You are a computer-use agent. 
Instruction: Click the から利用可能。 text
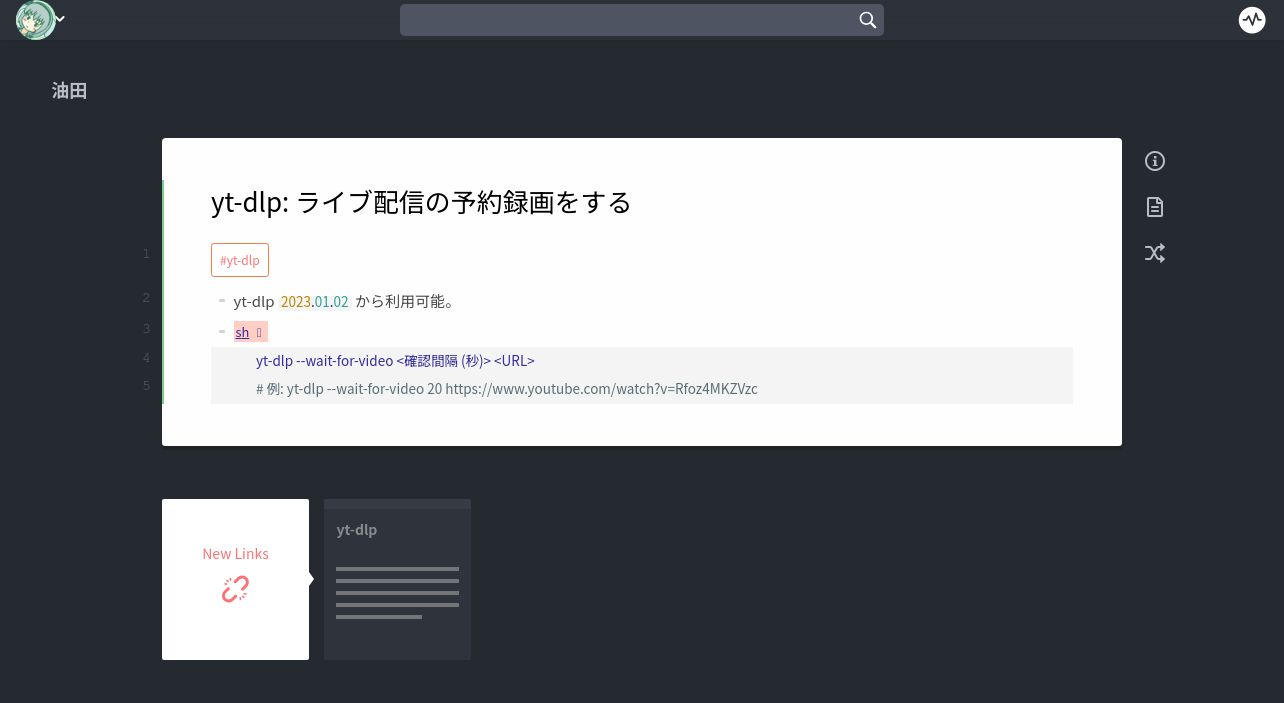pyautogui.click(x=405, y=301)
